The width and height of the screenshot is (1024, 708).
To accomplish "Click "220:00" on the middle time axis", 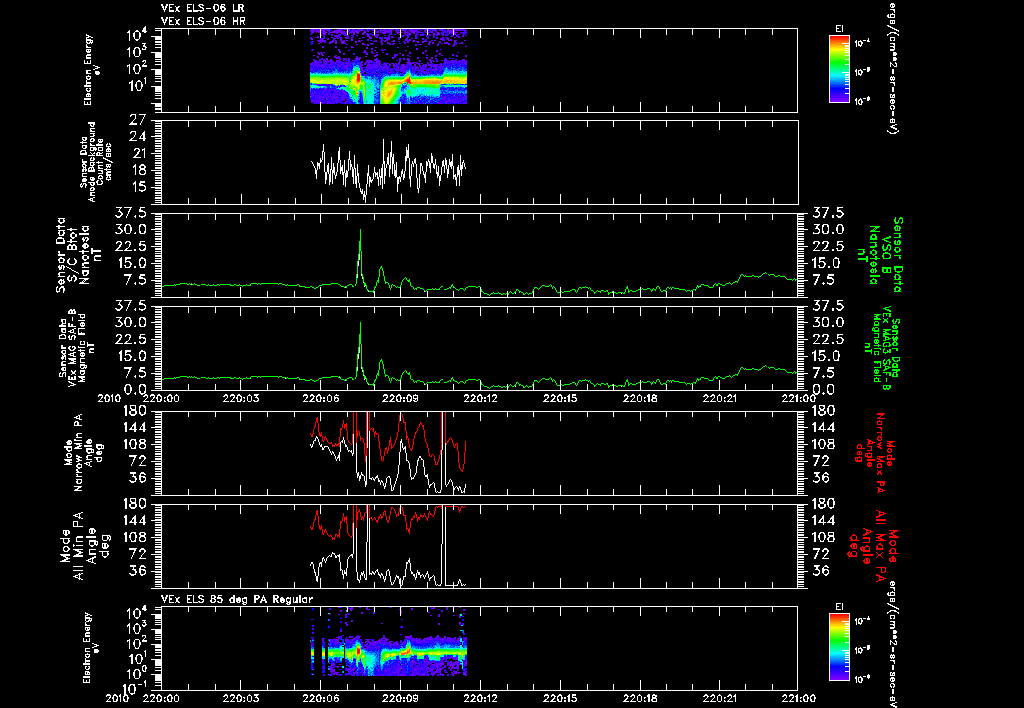I will [161, 398].
